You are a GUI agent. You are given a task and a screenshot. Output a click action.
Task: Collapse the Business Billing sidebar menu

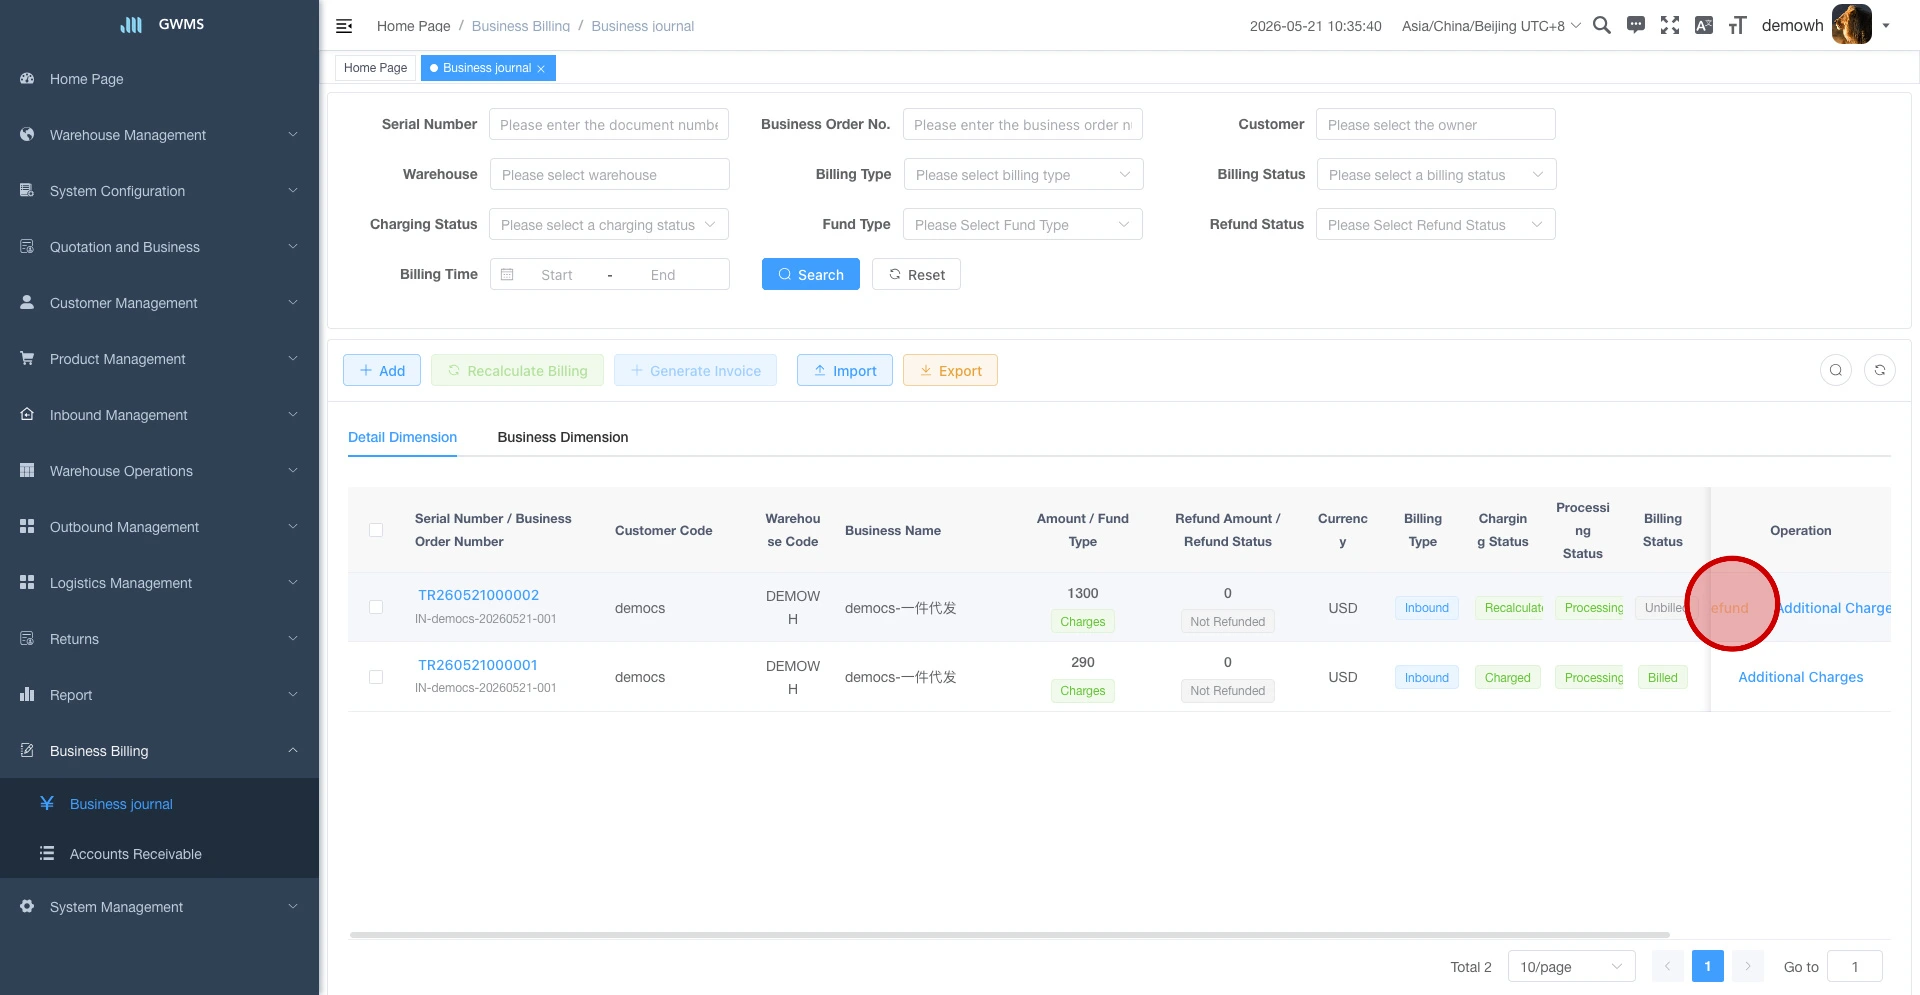click(x=160, y=750)
